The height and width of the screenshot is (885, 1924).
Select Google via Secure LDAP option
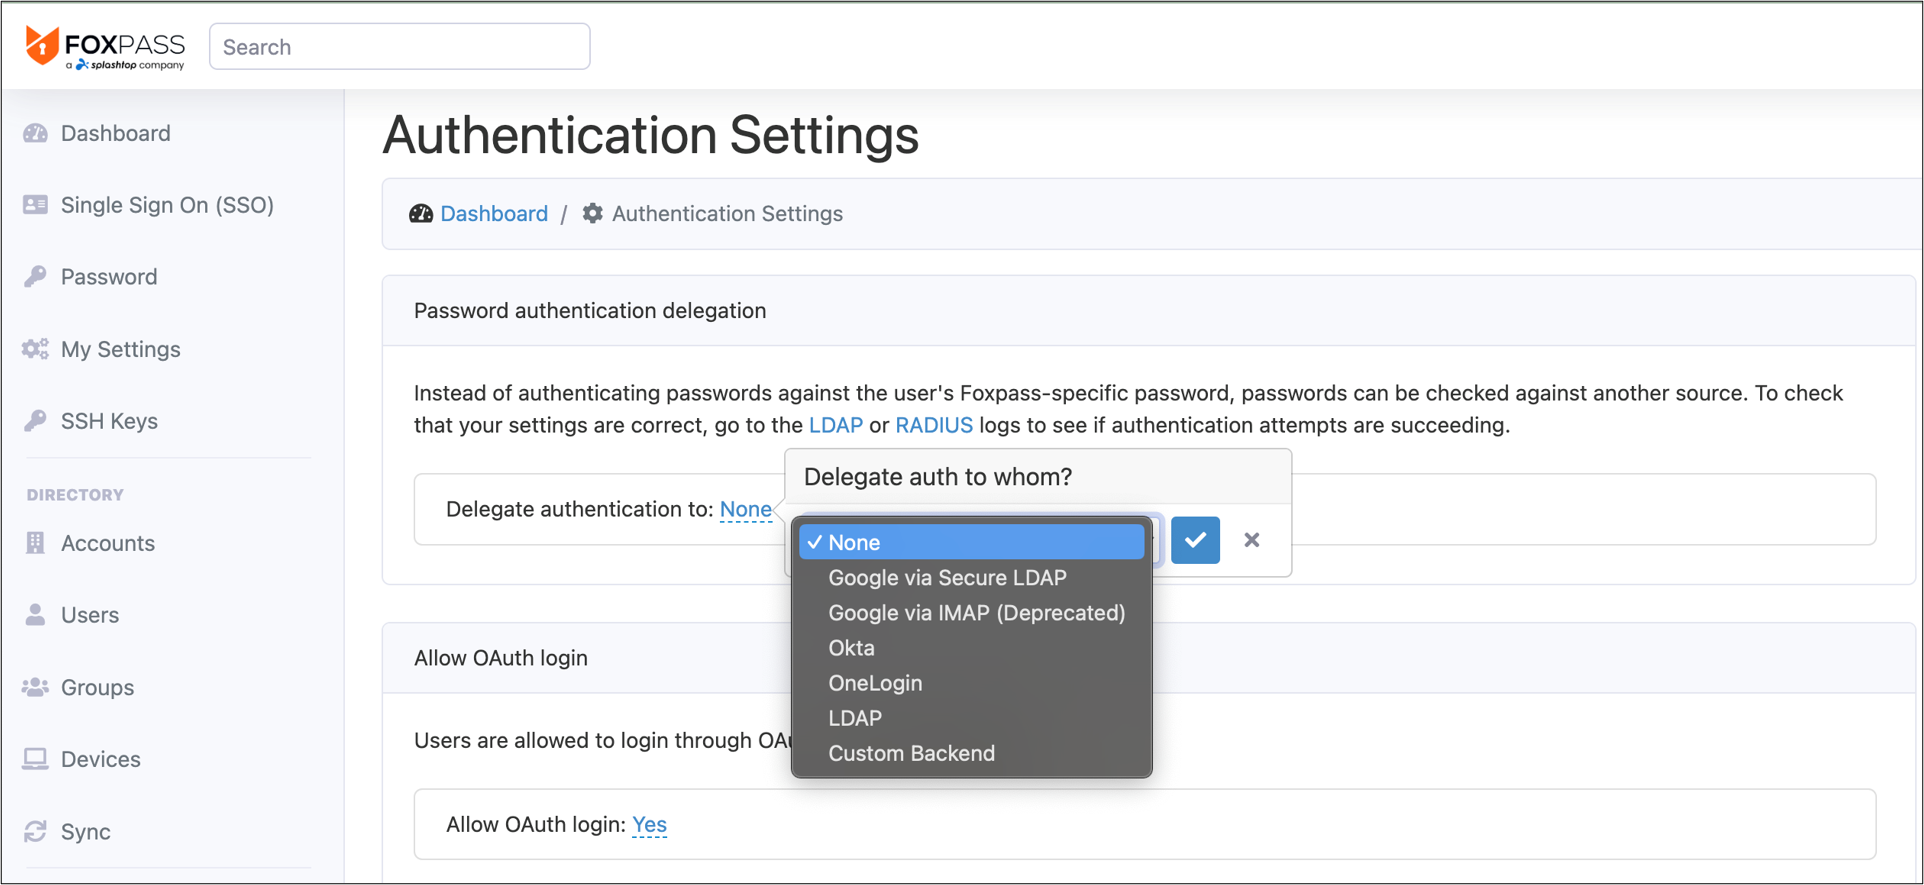[x=972, y=578]
